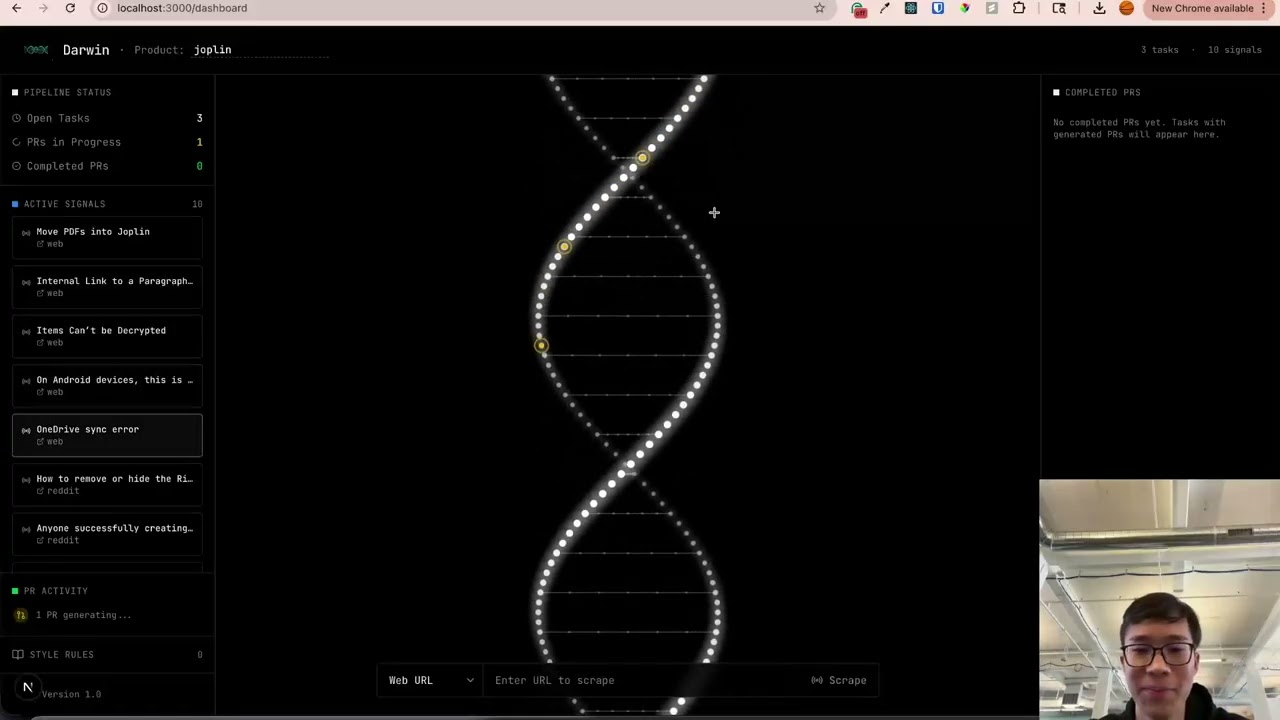Click the Style Rules book icon
The height and width of the screenshot is (720, 1280).
click(17, 654)
